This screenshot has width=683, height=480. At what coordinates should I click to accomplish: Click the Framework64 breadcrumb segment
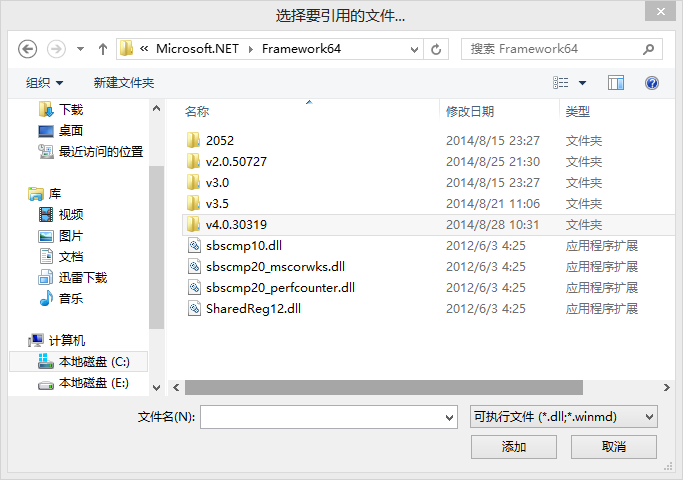point(301,49)
